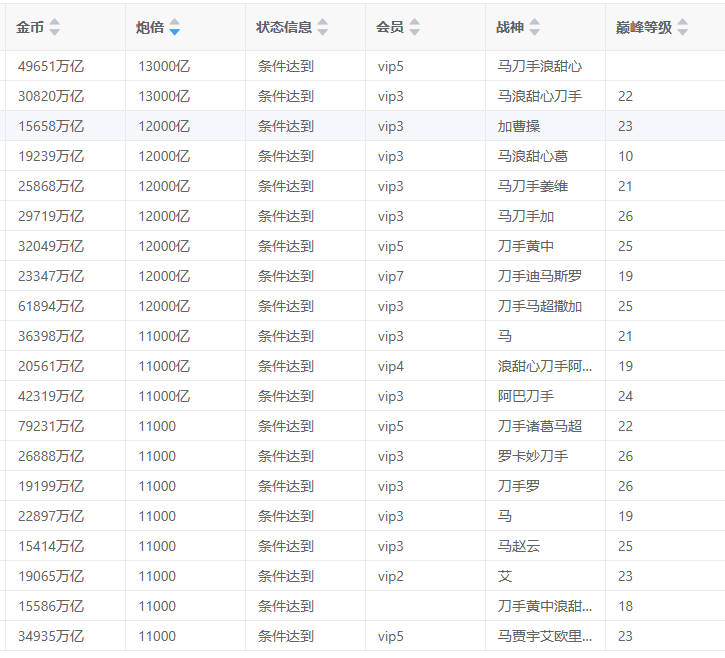The image size is (725, 658).
Task: Select the 34935万亿 cell in last row
Action: click(51, 636)
